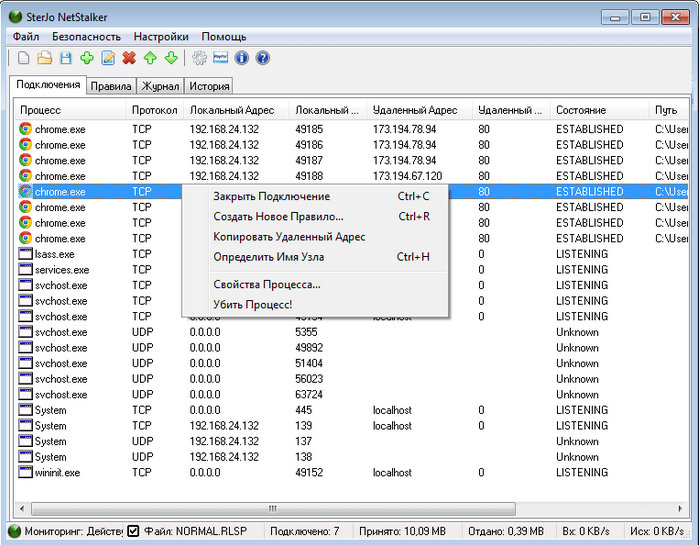
Task: Open rules file with folder icon
Action: click(44, 58)
